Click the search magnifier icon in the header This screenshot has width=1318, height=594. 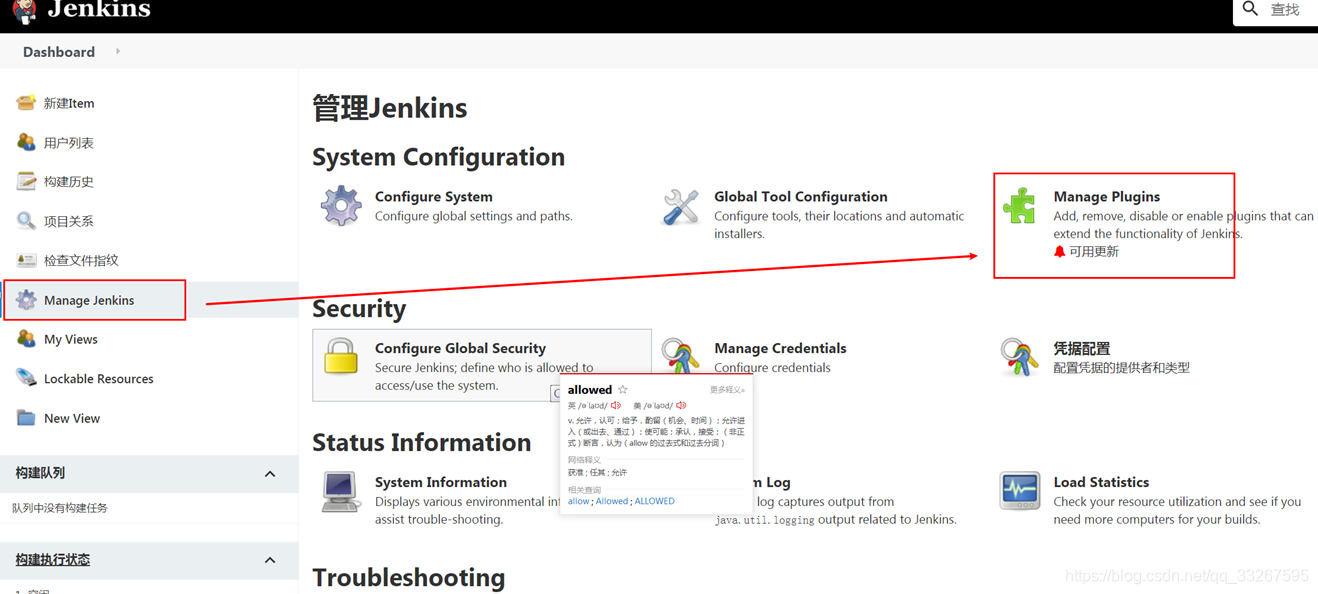[1250, 9]
